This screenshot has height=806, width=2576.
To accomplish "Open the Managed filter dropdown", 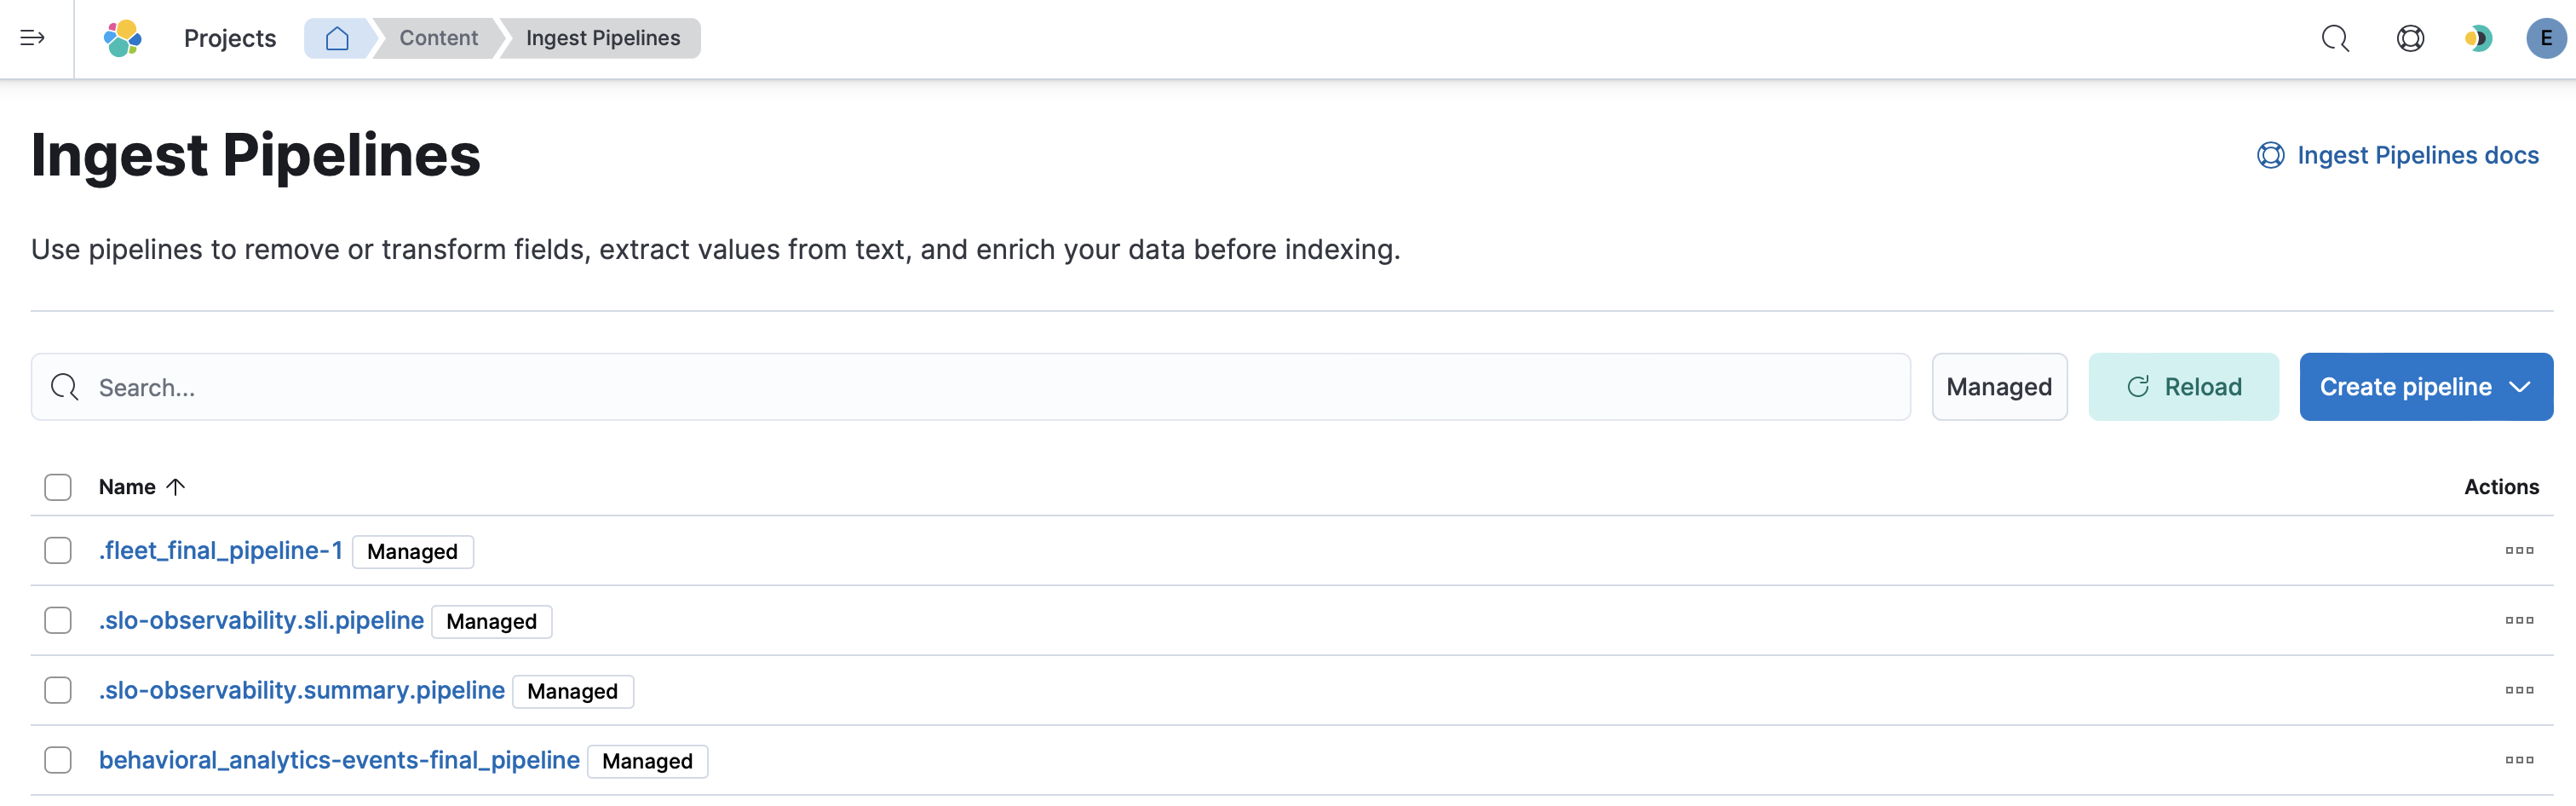I will click(1998, 387).
